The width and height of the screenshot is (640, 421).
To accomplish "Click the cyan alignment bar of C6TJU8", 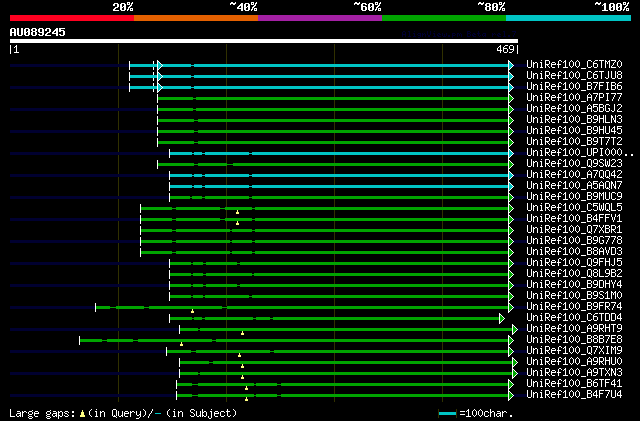I will tap(319, 76).
